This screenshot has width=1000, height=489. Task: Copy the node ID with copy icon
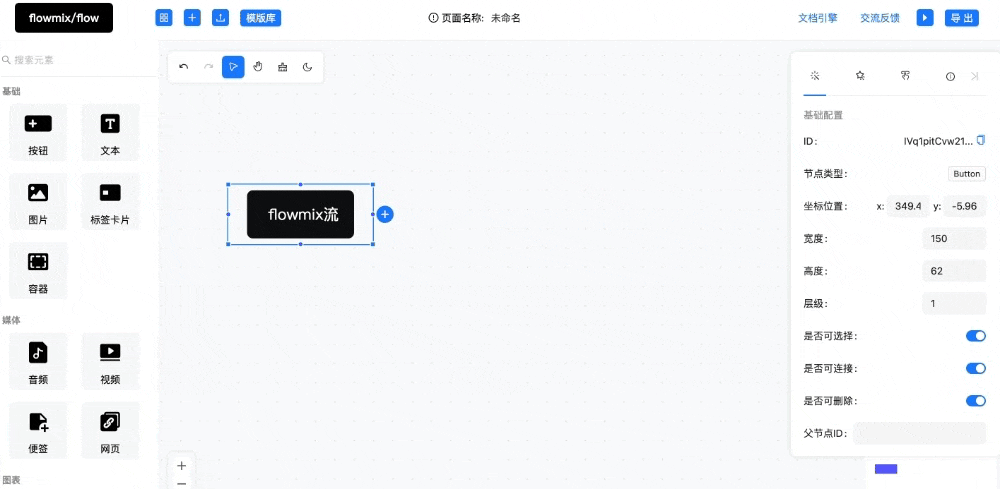click(x=982, y=140)
